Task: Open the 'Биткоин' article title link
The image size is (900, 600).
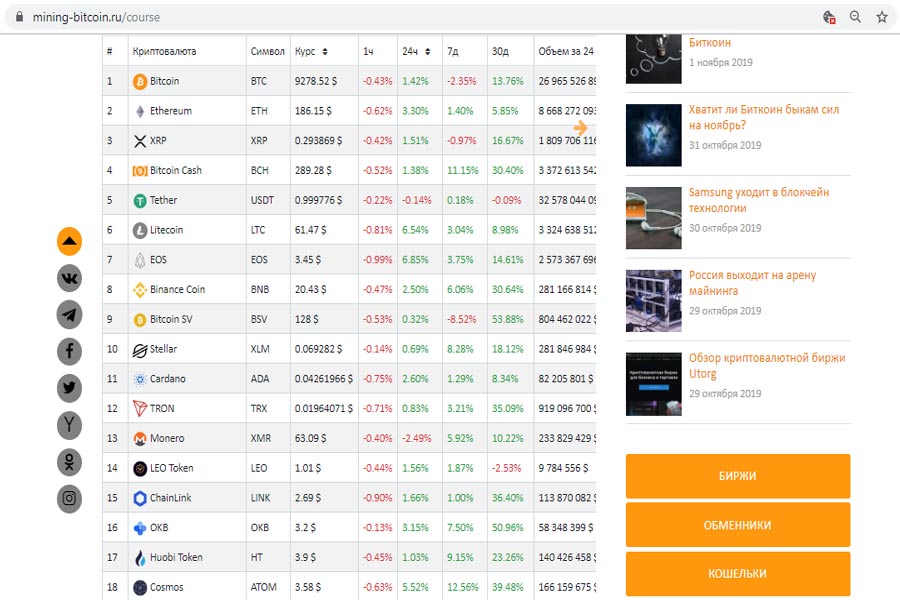Action: (709, 42)
